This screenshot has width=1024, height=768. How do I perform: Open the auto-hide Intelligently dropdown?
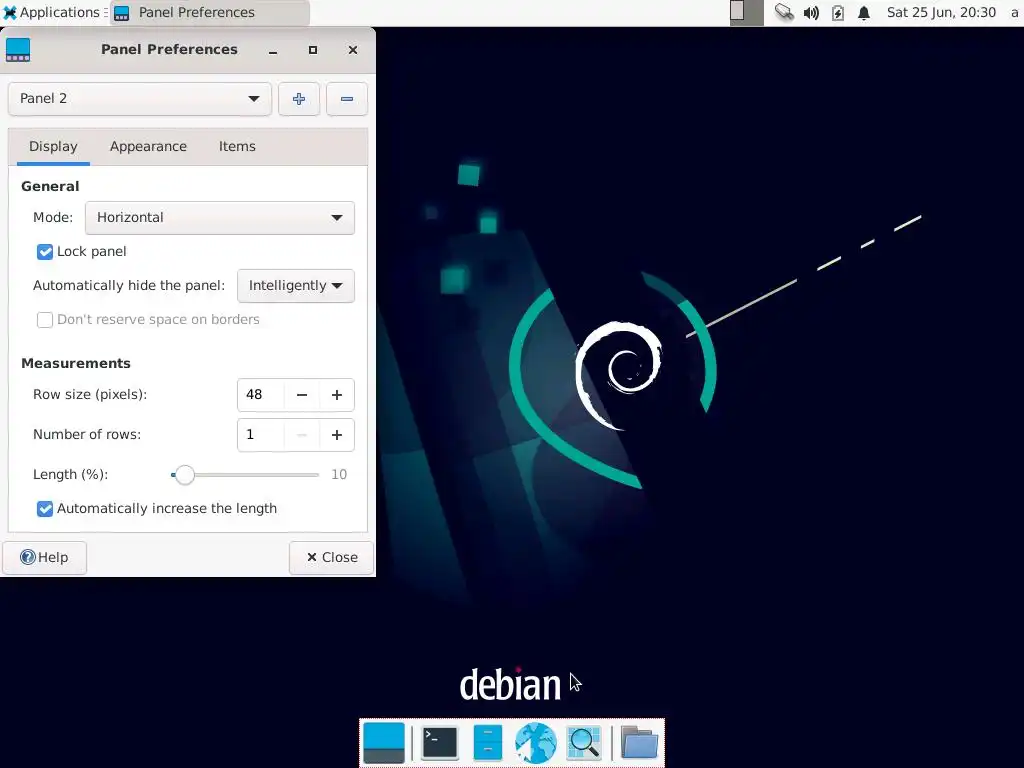tap(296, 285)
